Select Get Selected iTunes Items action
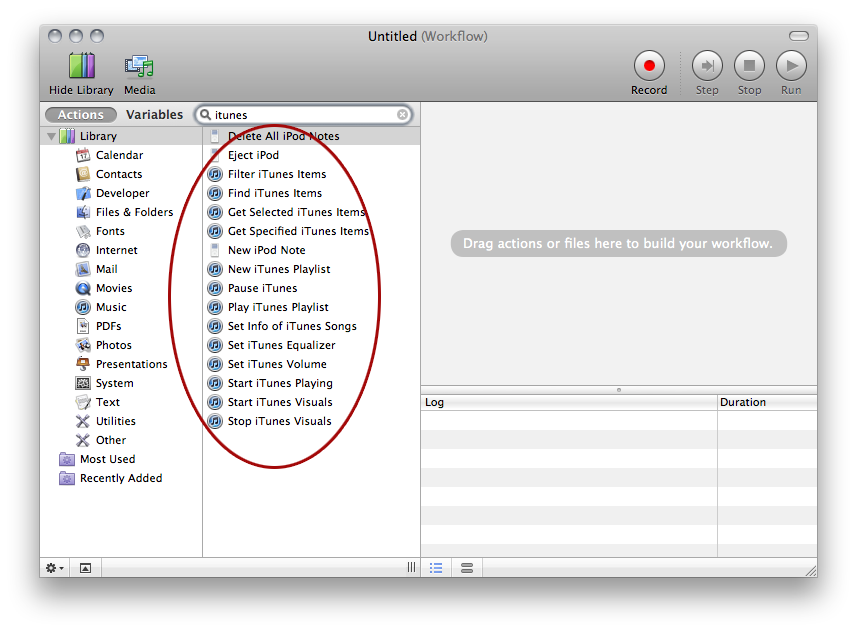Viewport: 857px width, 632px height. (x=312, y=212)
